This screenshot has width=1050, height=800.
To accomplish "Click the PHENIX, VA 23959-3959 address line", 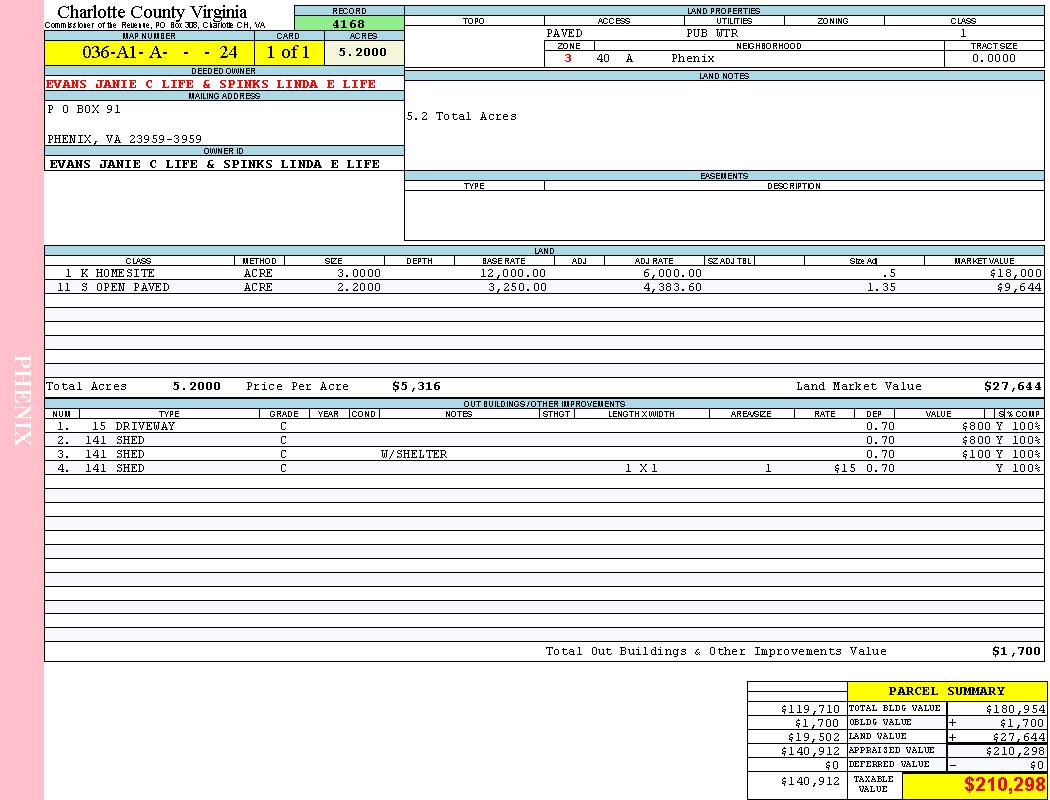I will 124,139.
